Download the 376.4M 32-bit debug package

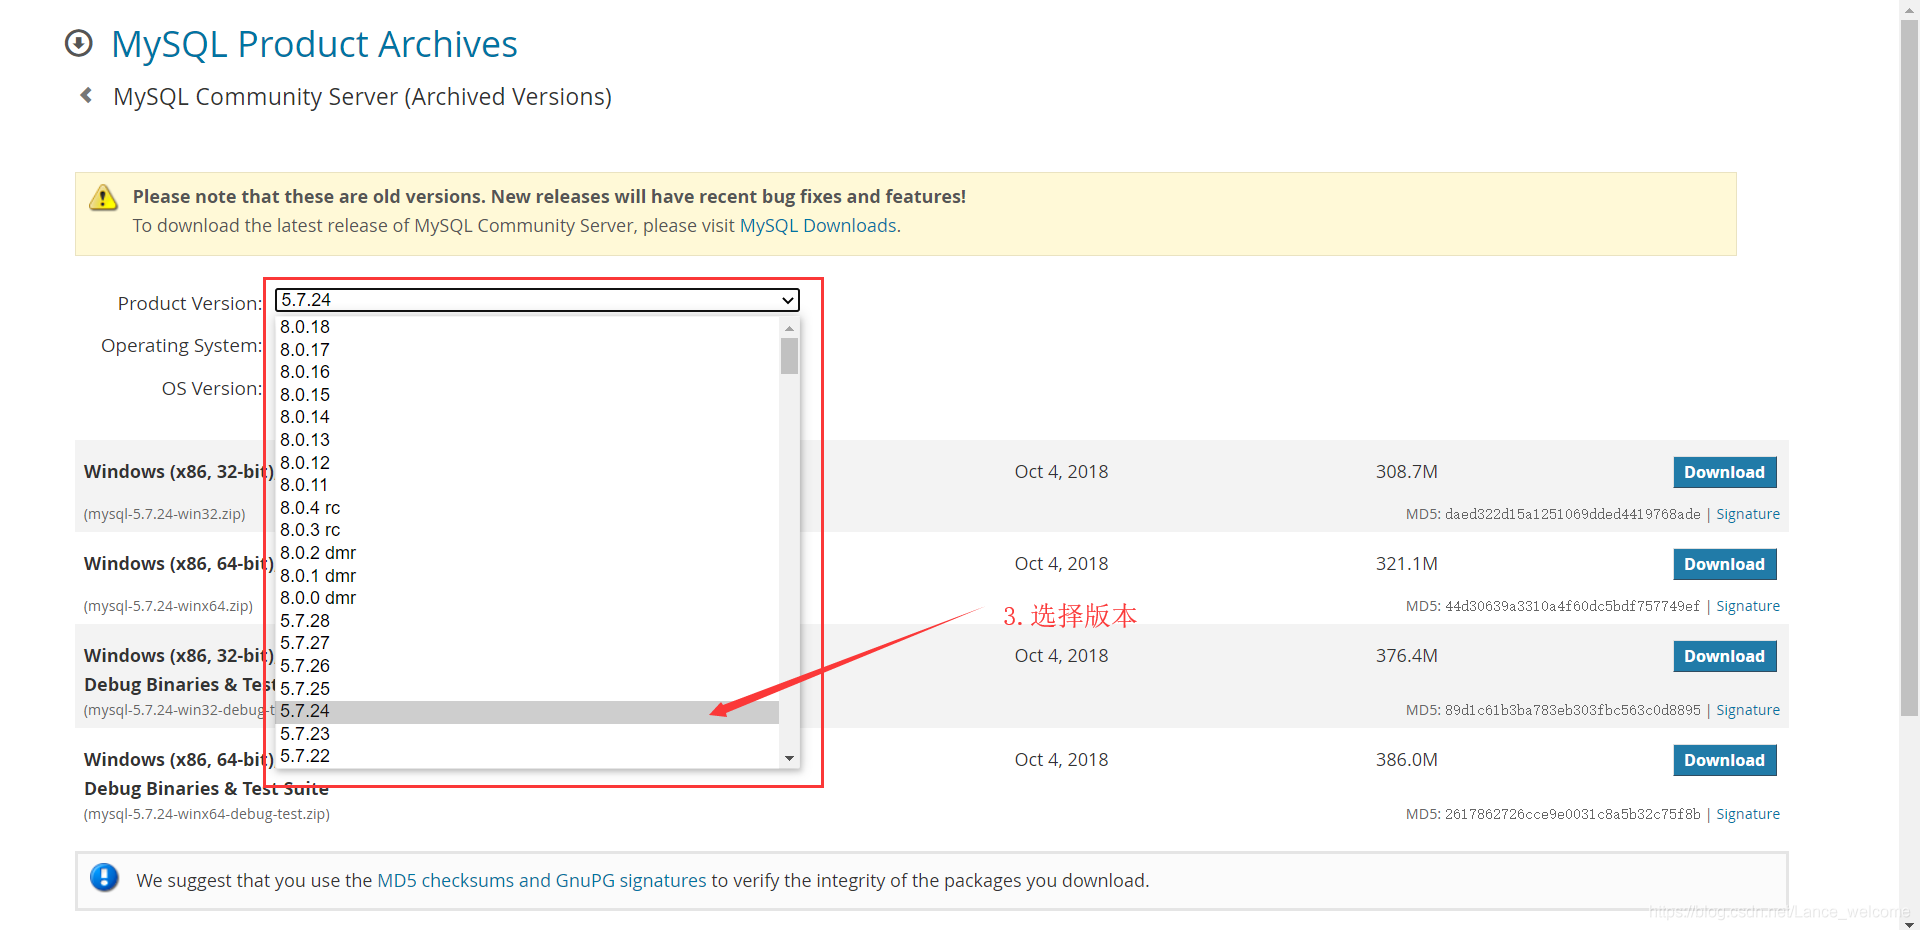tap(1724, 656)
